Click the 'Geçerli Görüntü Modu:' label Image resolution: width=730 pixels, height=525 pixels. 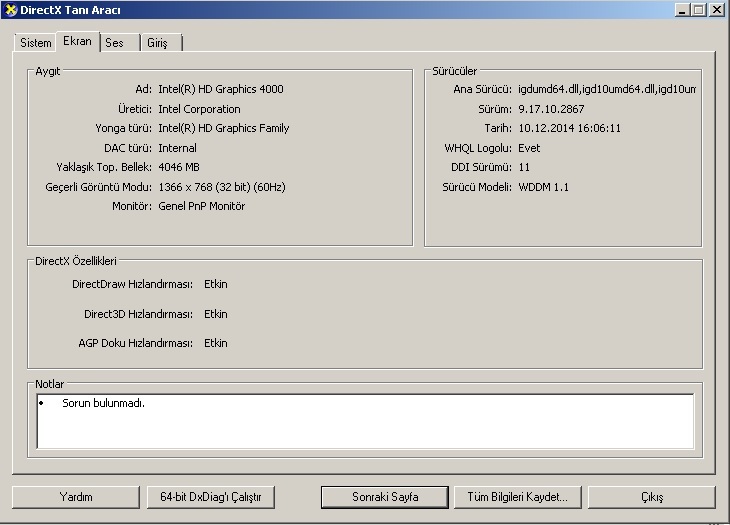tap(98, 187)
